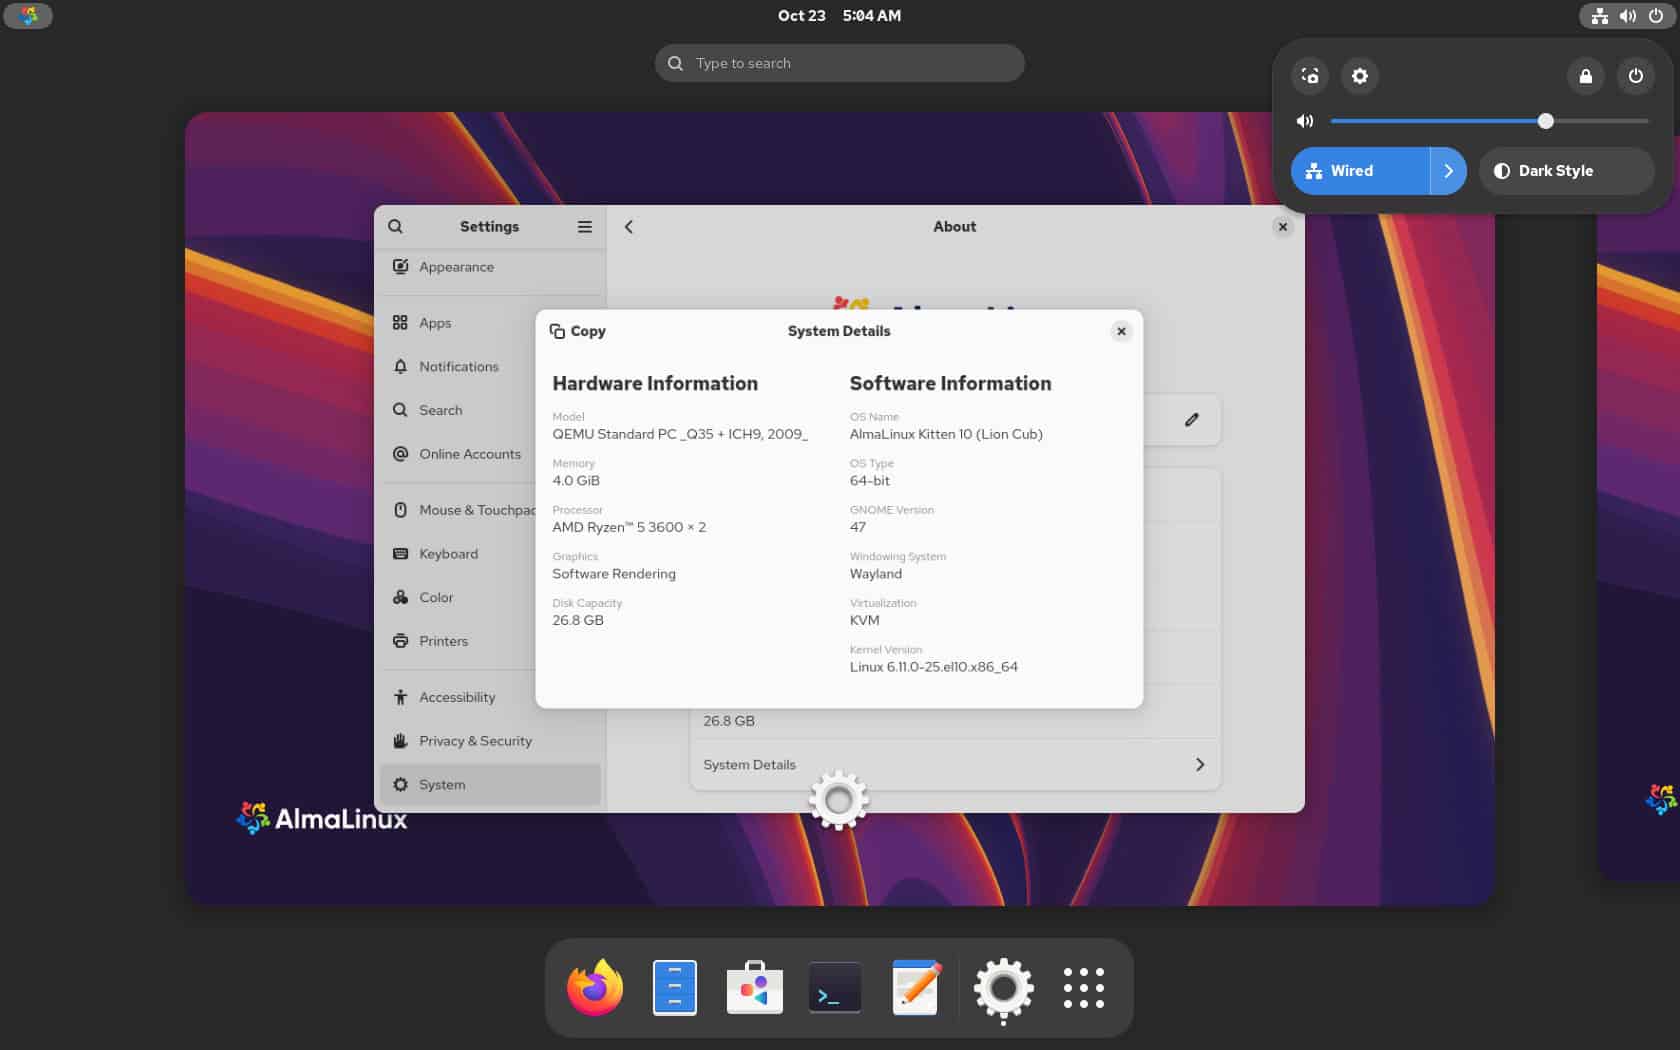Show all applications grid

click(x=1084, y=988)
